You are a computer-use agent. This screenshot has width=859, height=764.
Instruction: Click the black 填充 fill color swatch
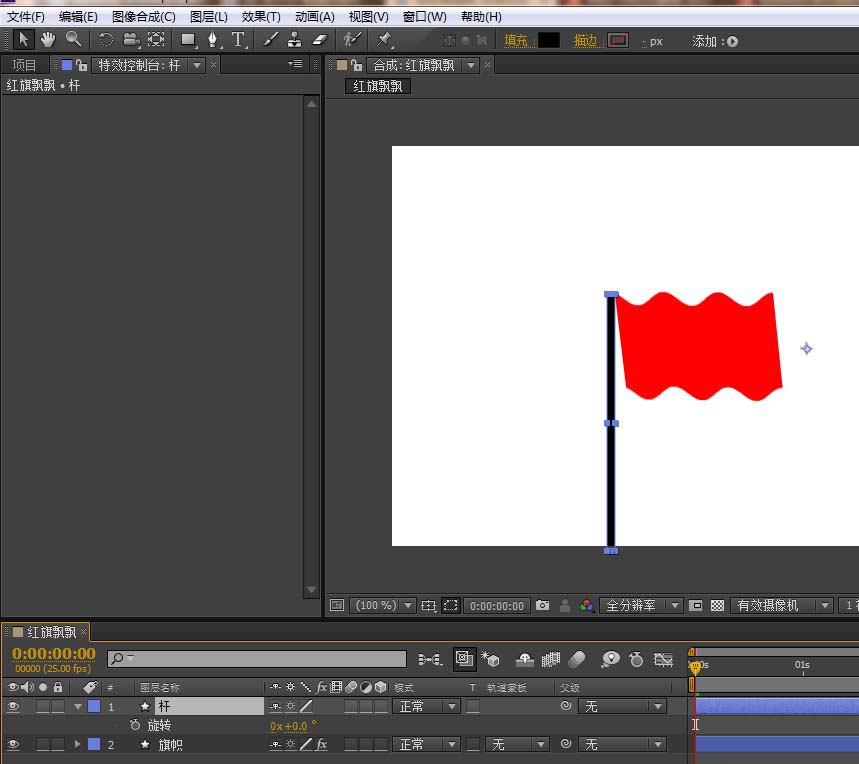549,40
